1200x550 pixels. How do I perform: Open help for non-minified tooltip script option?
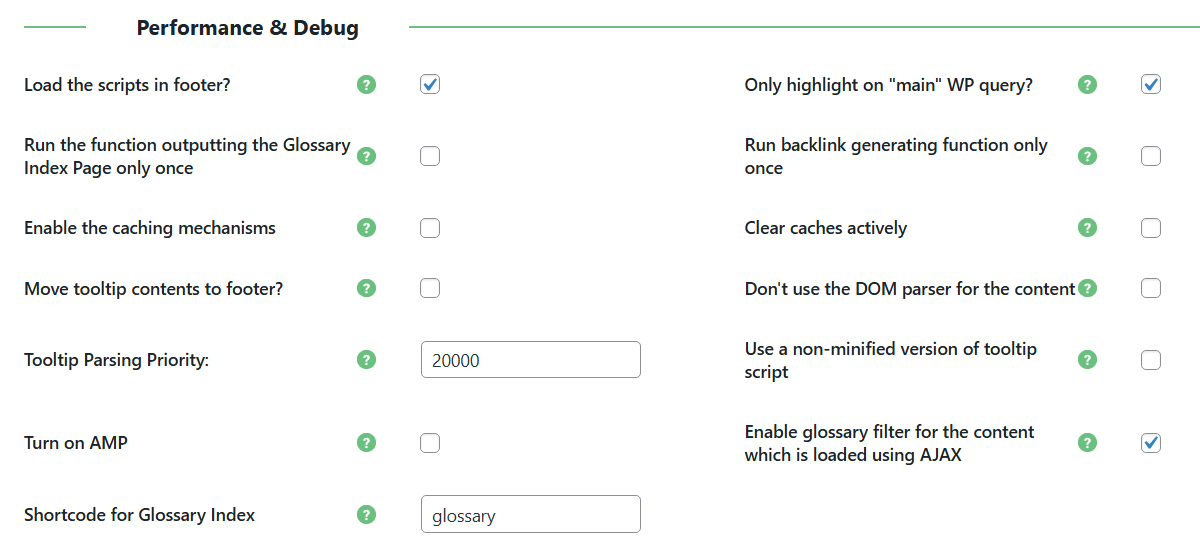pos(1087,360)
